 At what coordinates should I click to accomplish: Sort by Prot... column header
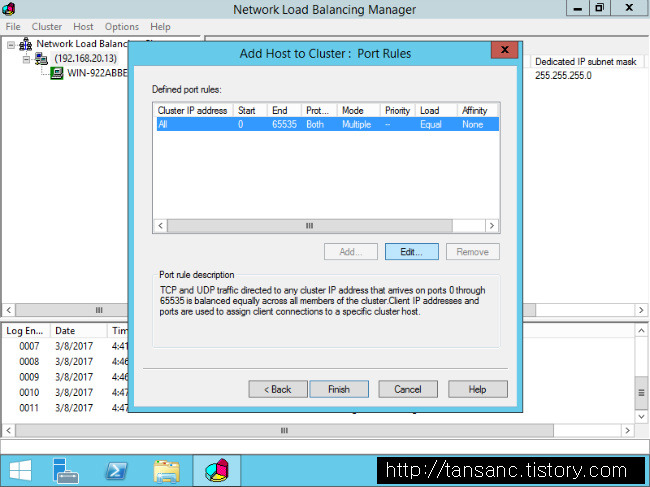point(319,111)
